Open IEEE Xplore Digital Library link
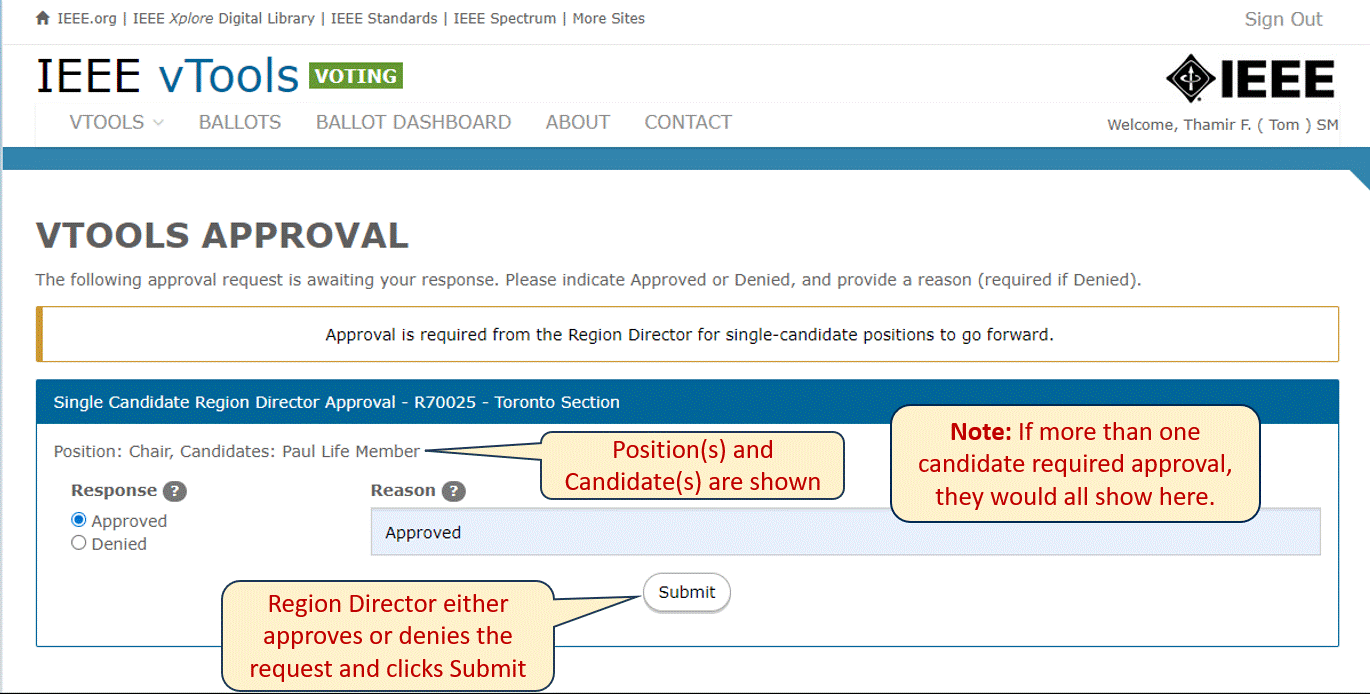The height and width of the screenshot is (694, 1370). click(224, 18)
